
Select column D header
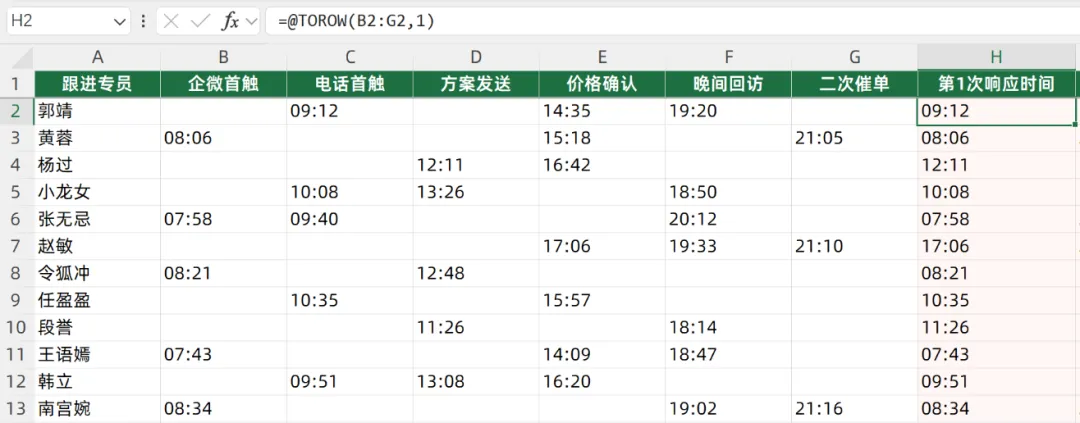click(476, 57)
